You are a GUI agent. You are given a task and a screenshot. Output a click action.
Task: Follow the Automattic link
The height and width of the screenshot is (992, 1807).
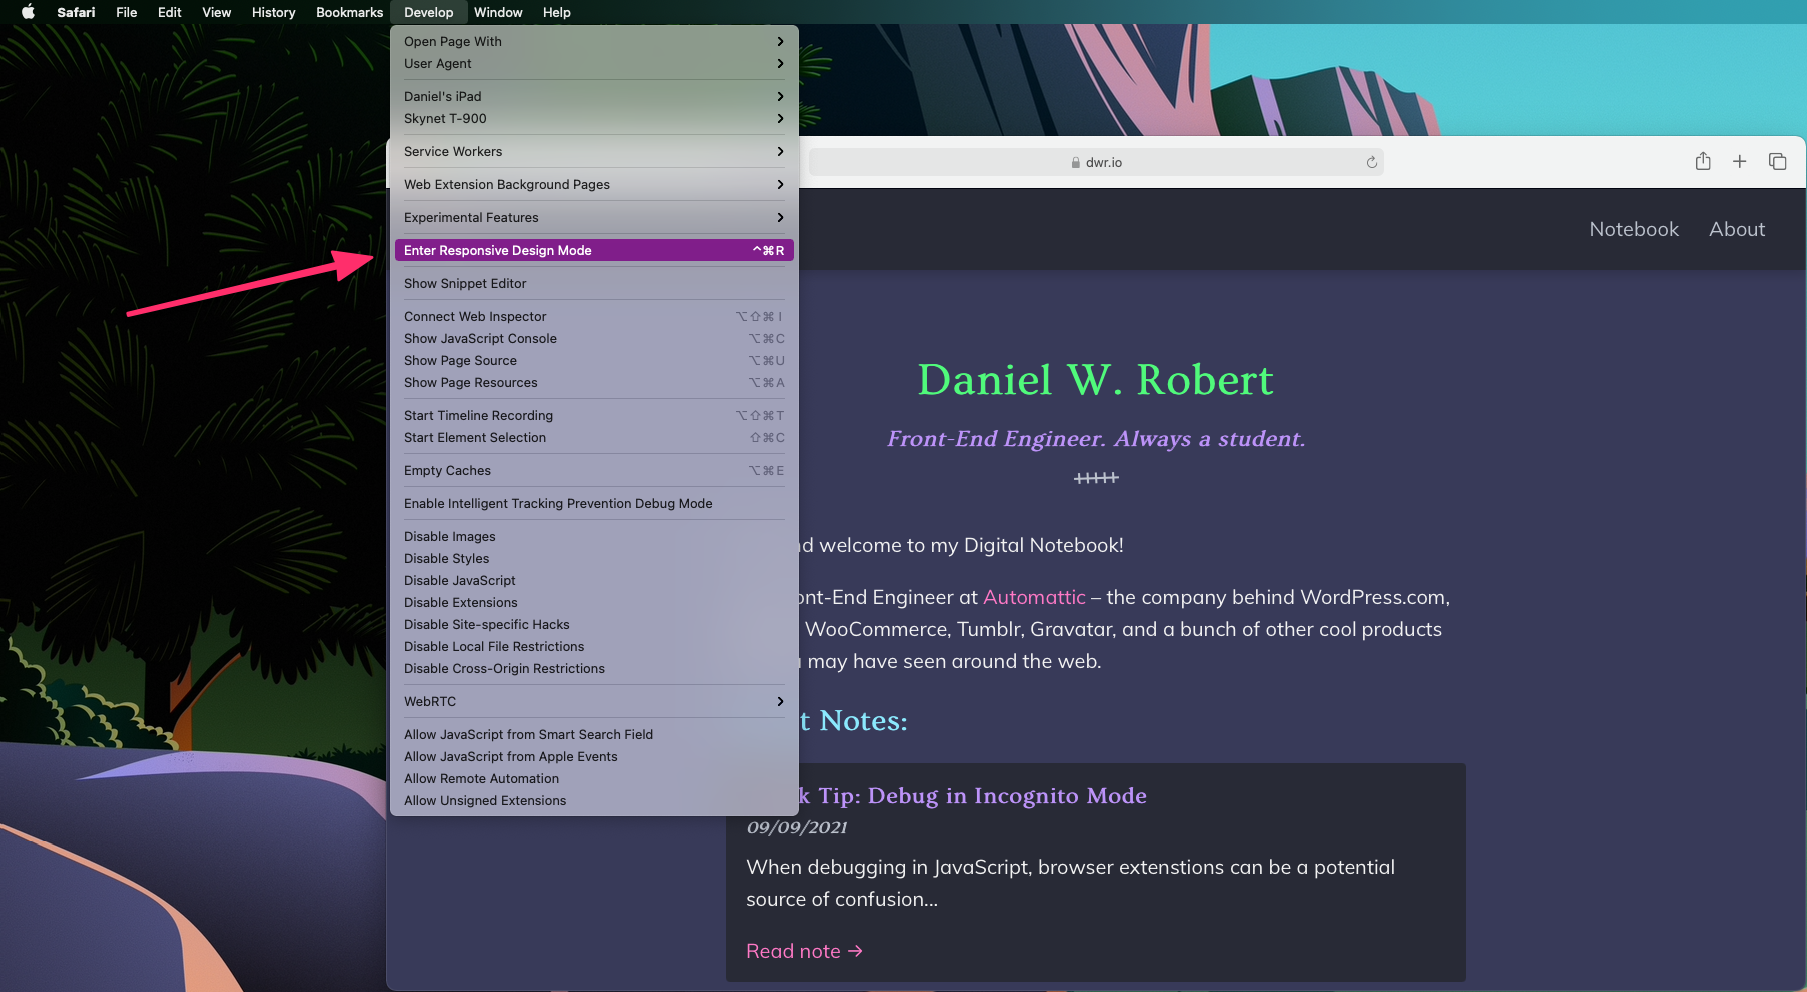coord(1034,597)
